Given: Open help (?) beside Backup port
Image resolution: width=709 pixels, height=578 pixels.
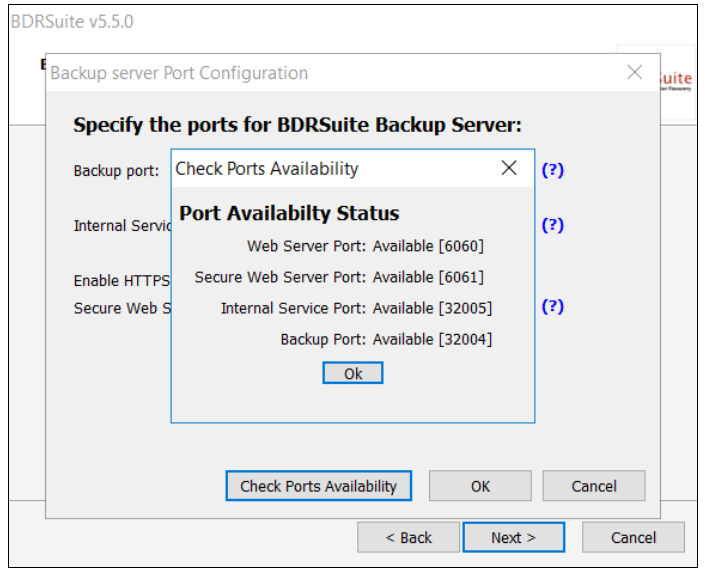Looking at the screenshot, I should tap(553, 170).
